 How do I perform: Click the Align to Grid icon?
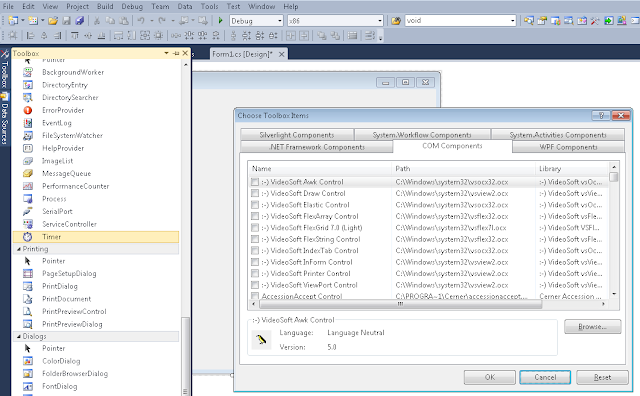pos(13,36)
